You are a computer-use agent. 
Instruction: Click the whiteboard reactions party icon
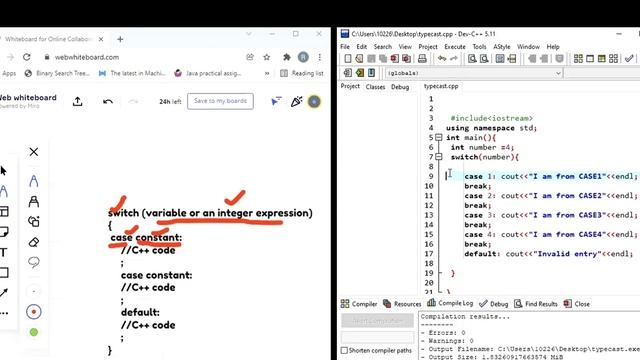click(x=296, y=101)
